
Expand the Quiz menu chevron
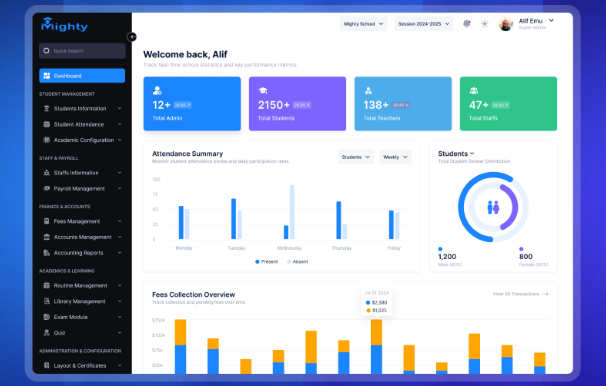[120, 333]
